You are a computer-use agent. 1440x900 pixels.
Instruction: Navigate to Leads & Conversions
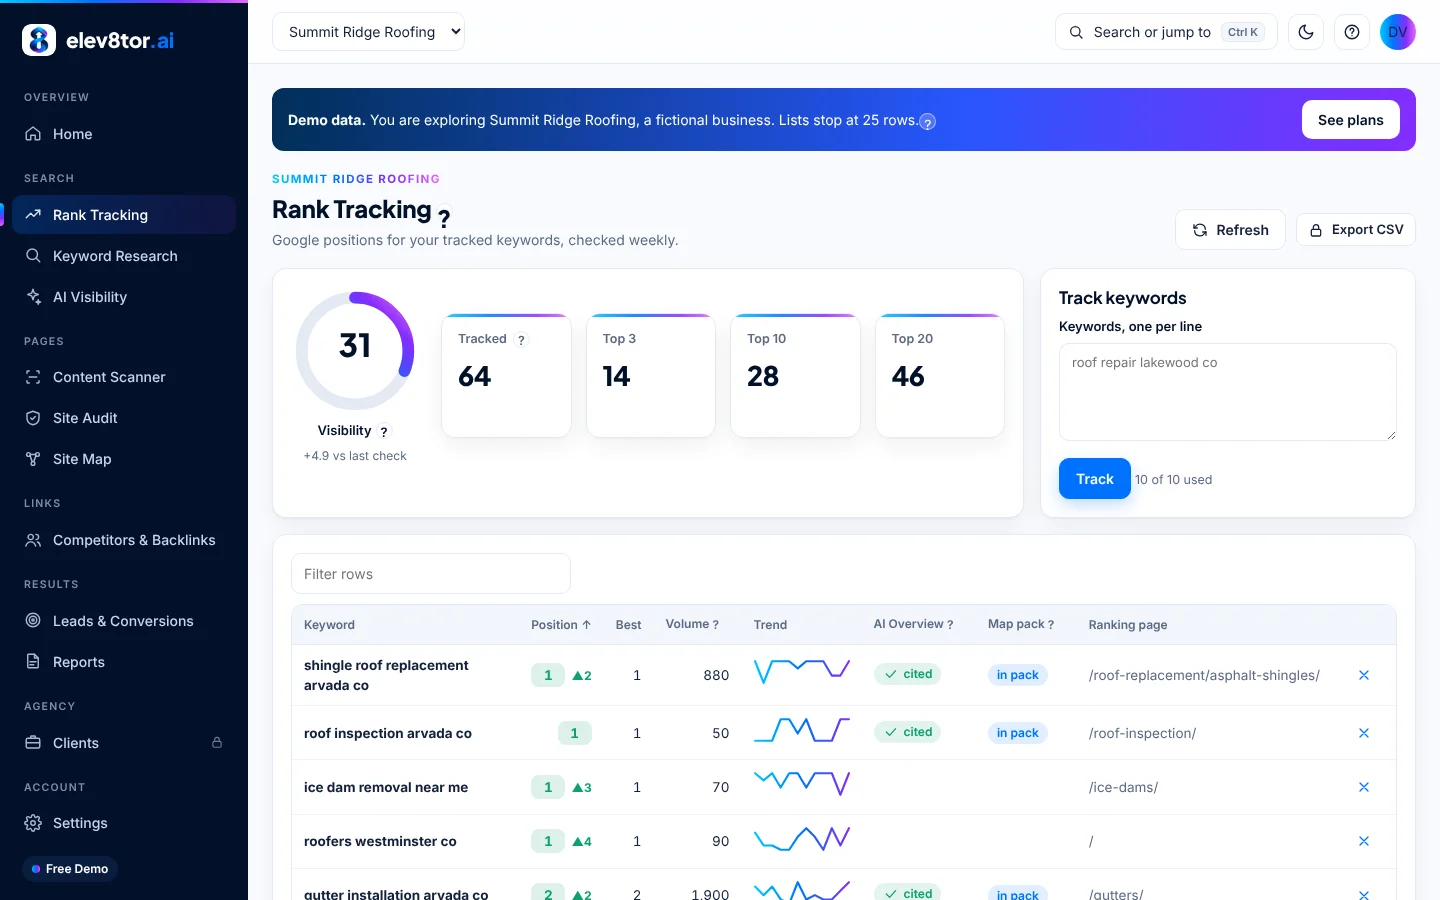[x=124, y=621]
